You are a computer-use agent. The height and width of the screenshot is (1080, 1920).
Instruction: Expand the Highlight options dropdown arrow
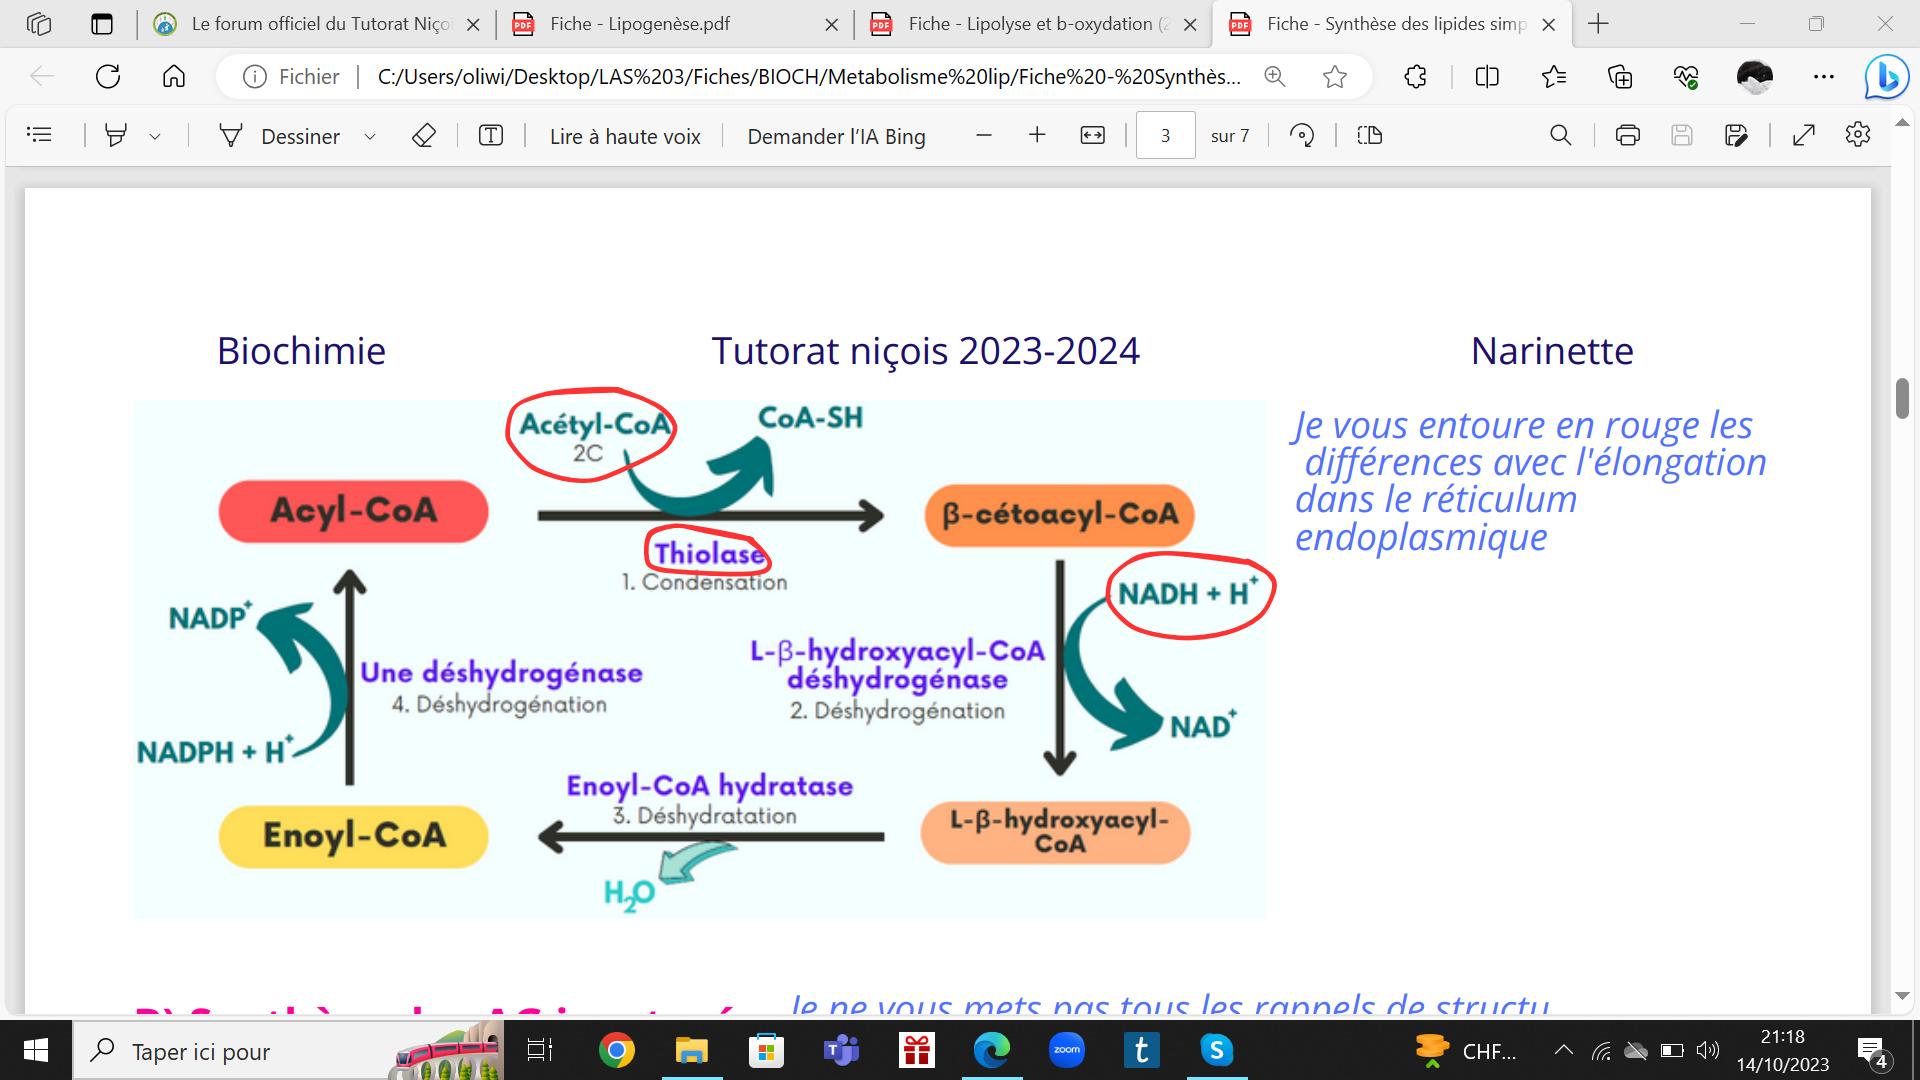click(155, 136)
